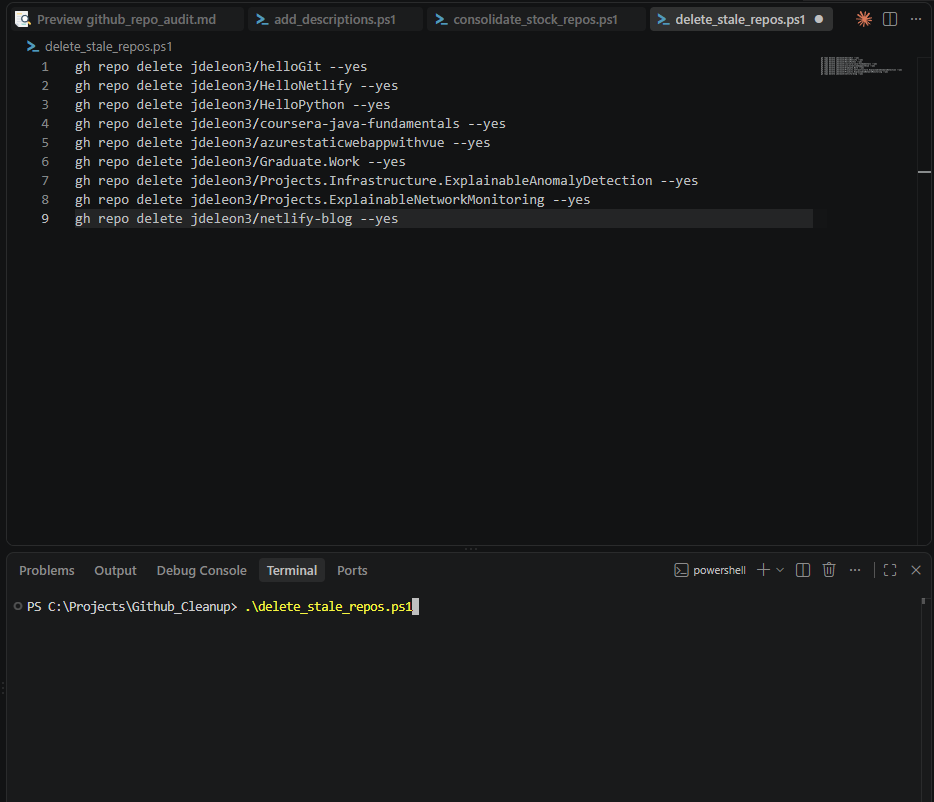The height and width of the screenshot is (802, 934).
Task: Split the terminal pane
Action: click(x=803, y=570)
